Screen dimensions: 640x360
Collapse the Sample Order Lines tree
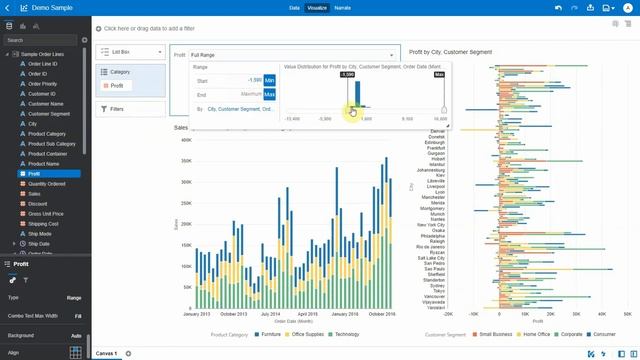[x=7, y=54]
